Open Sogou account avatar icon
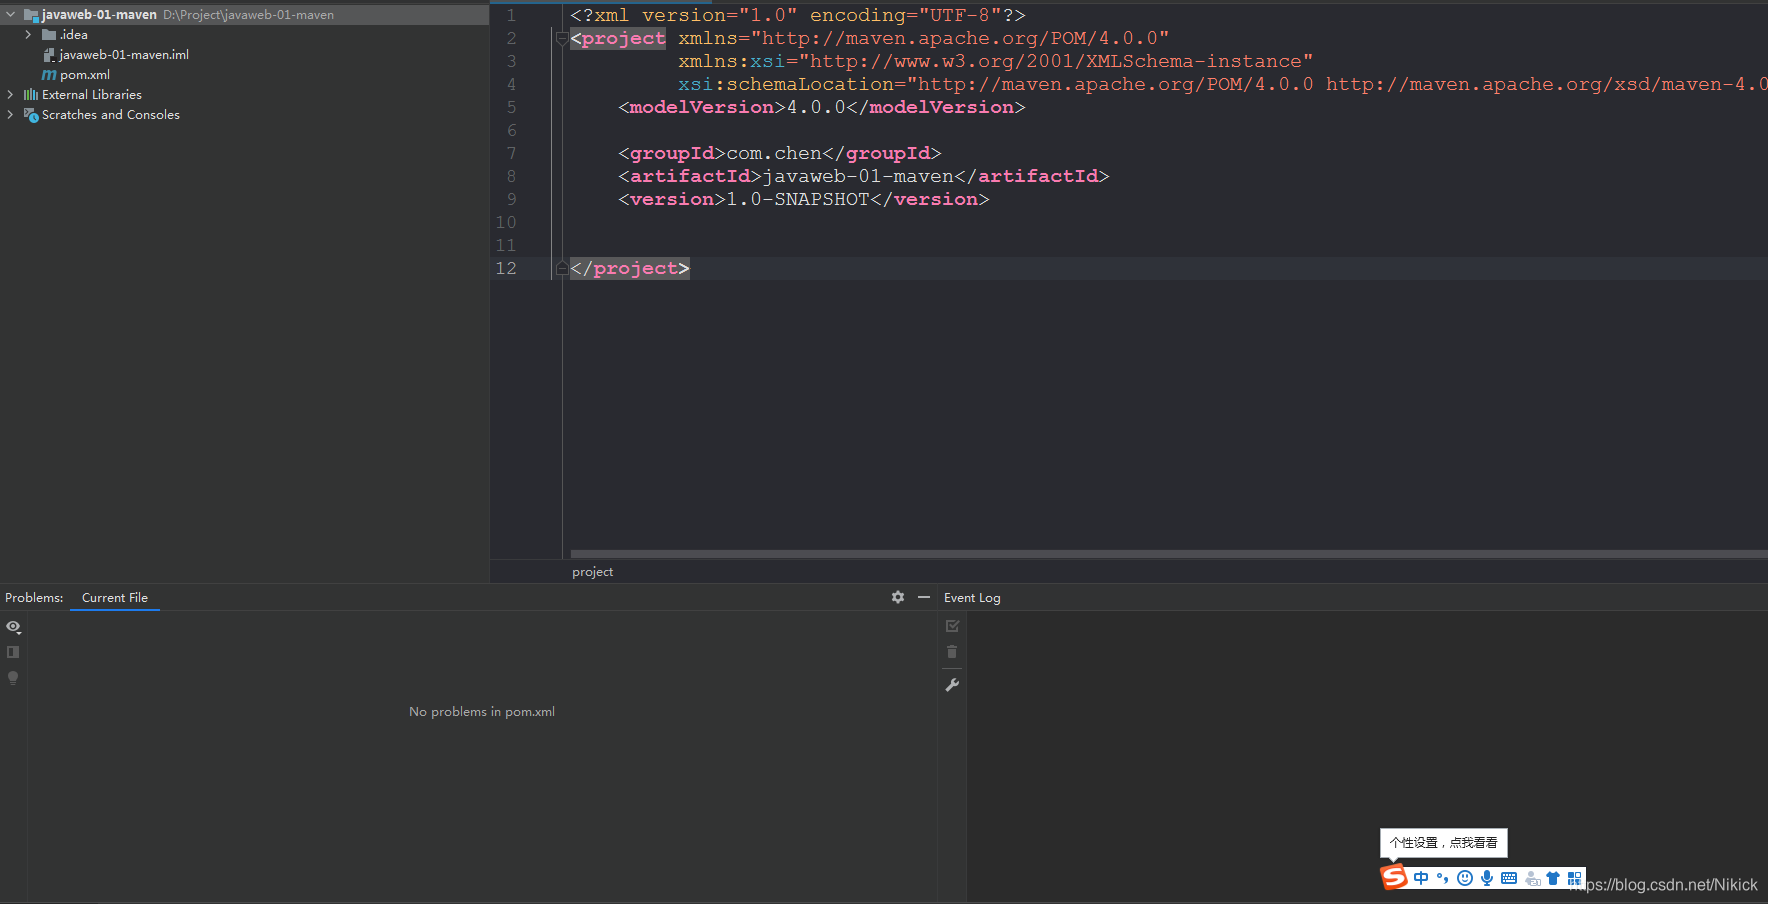 (1532, 879)
